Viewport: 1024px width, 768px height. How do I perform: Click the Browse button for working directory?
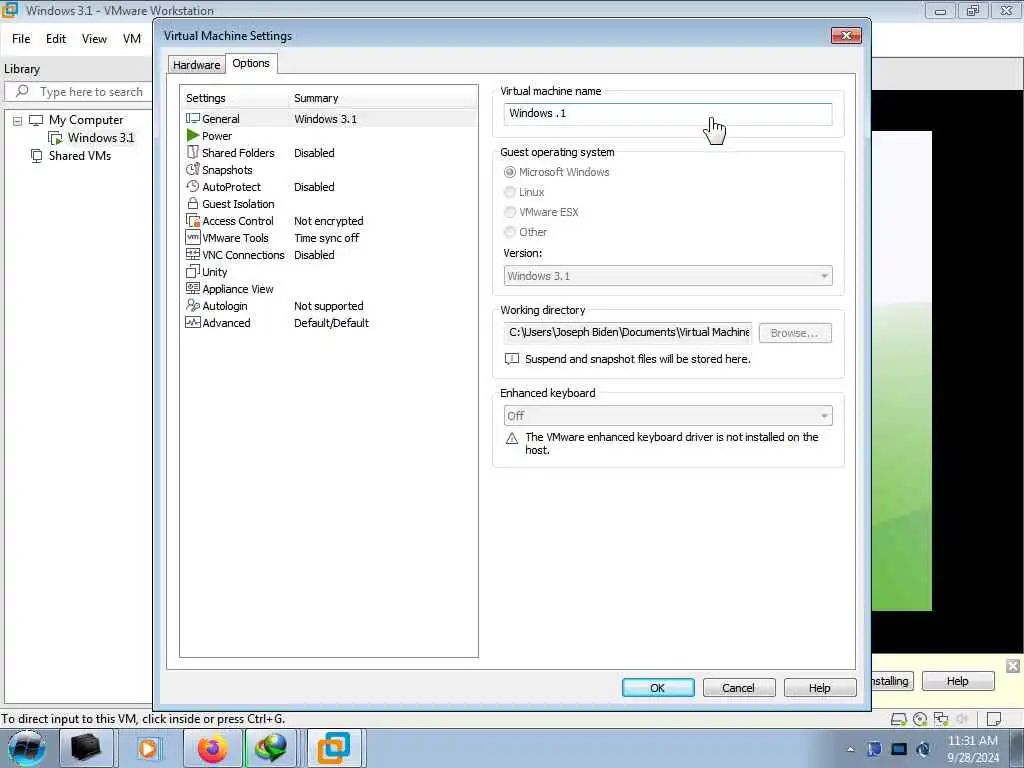795,333
